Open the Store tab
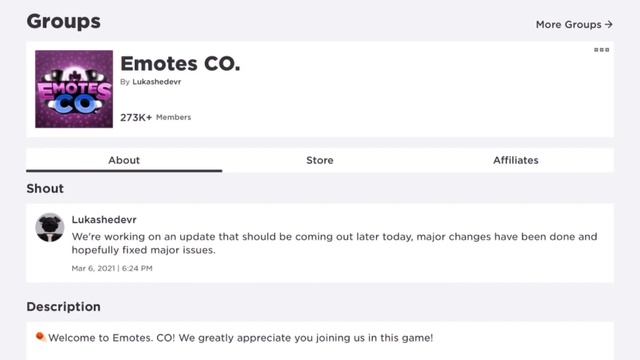640x360 pixels. 320,160
